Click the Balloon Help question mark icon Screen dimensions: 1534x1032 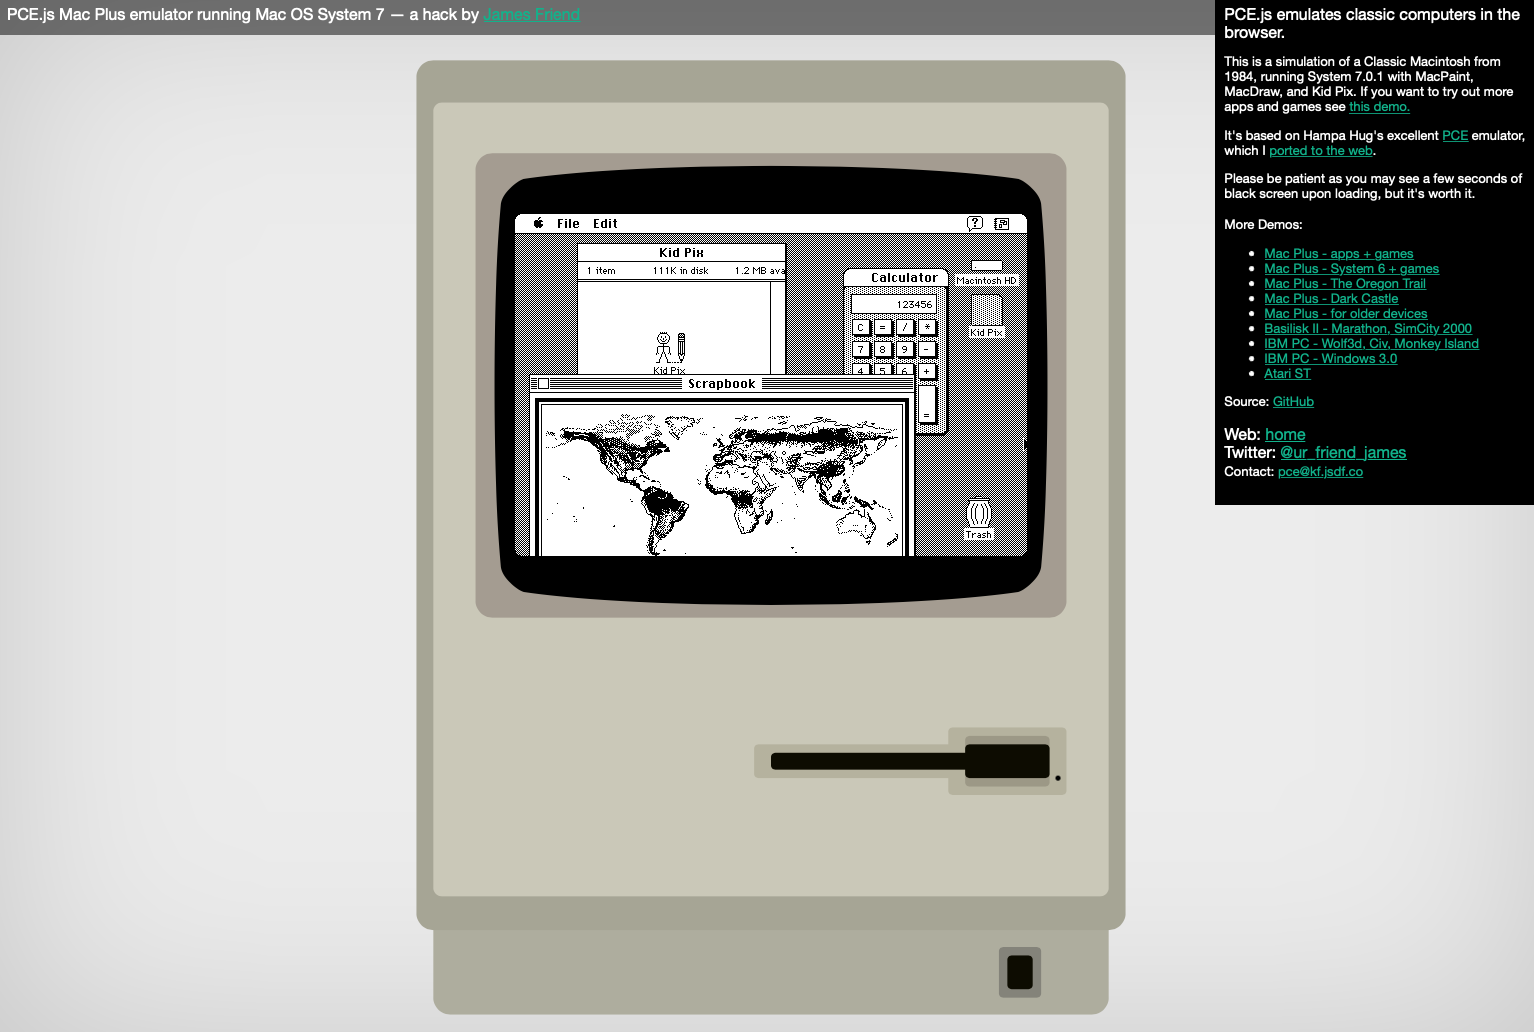(975, 223)
